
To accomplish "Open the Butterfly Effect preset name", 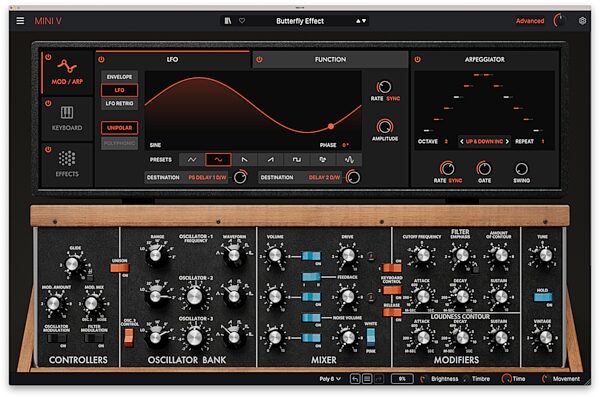I will tap(300, 21).
